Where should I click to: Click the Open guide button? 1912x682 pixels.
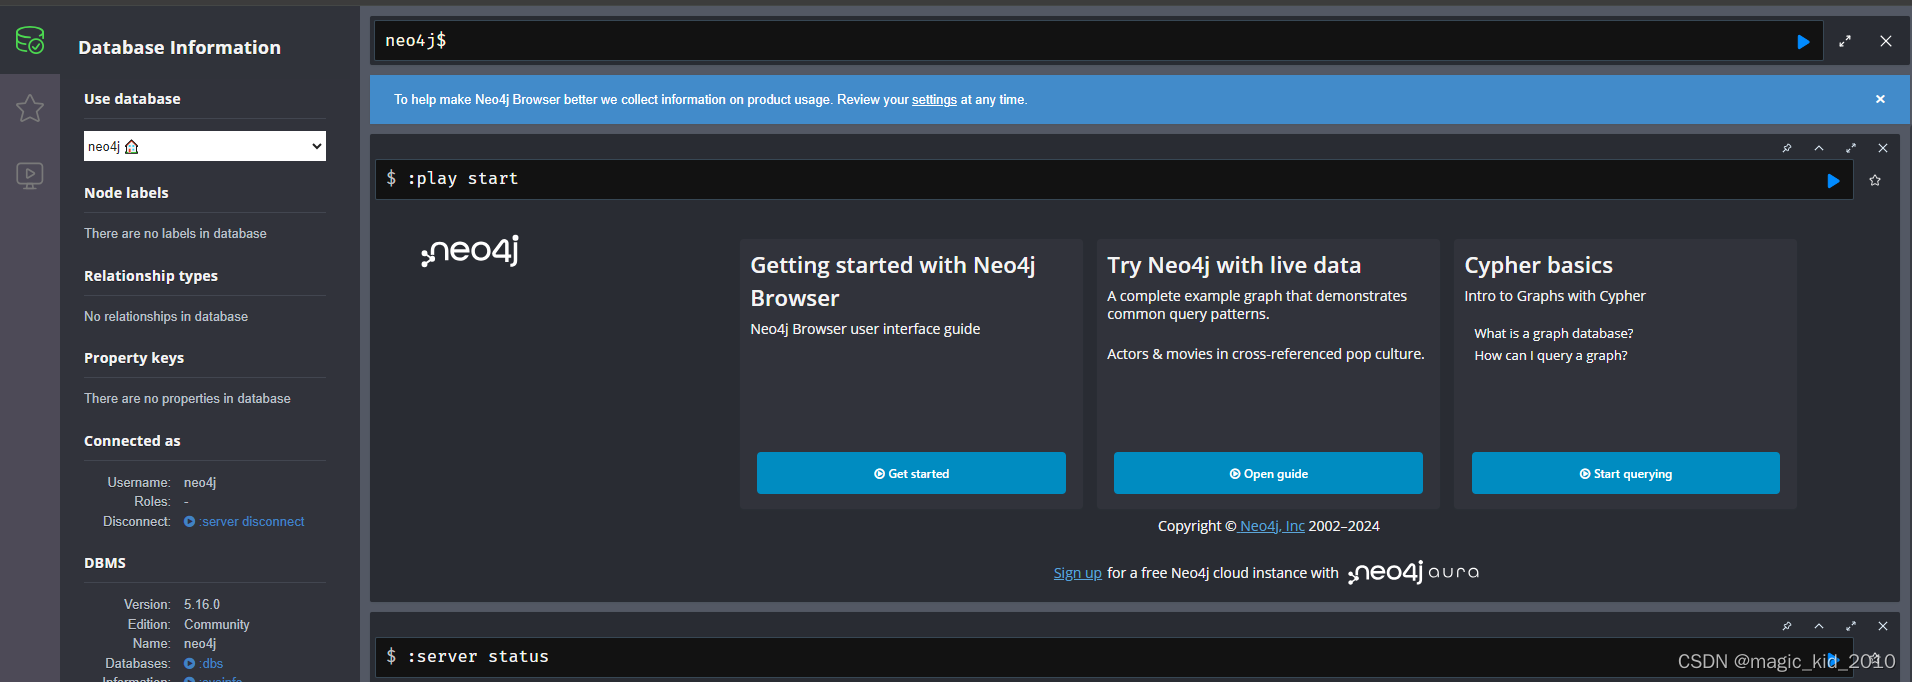click(1268, 473)
